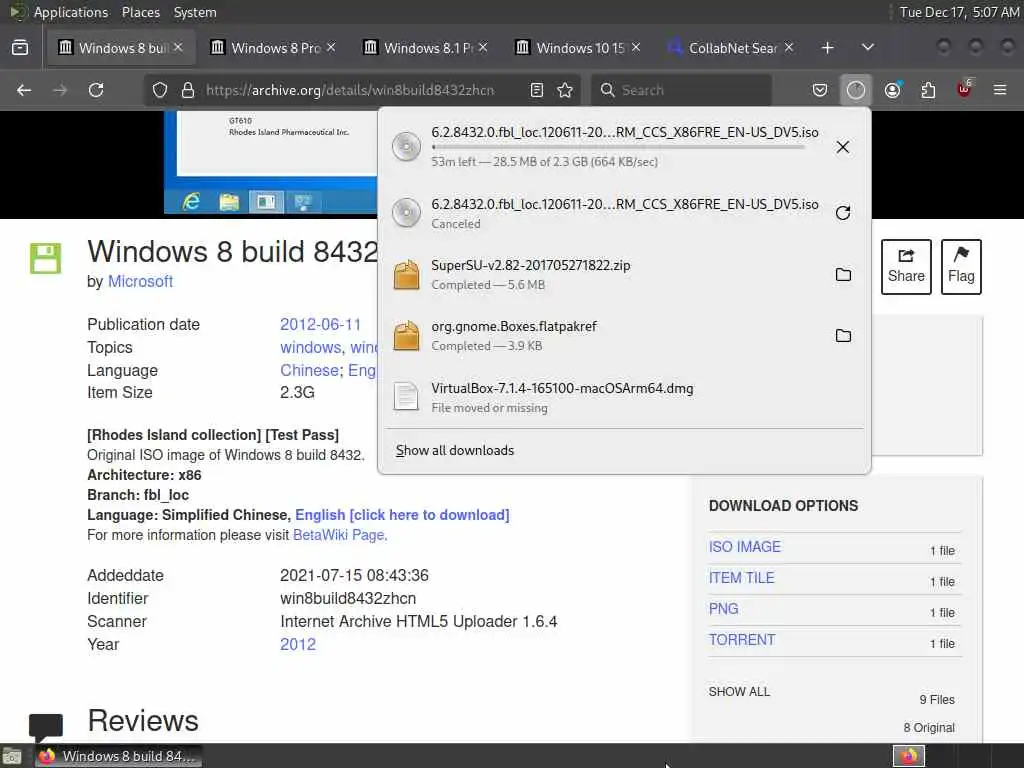The height and width of the screenshot is (768, 1024).
Task: Open the Firefox account icon
Action: 893,90
